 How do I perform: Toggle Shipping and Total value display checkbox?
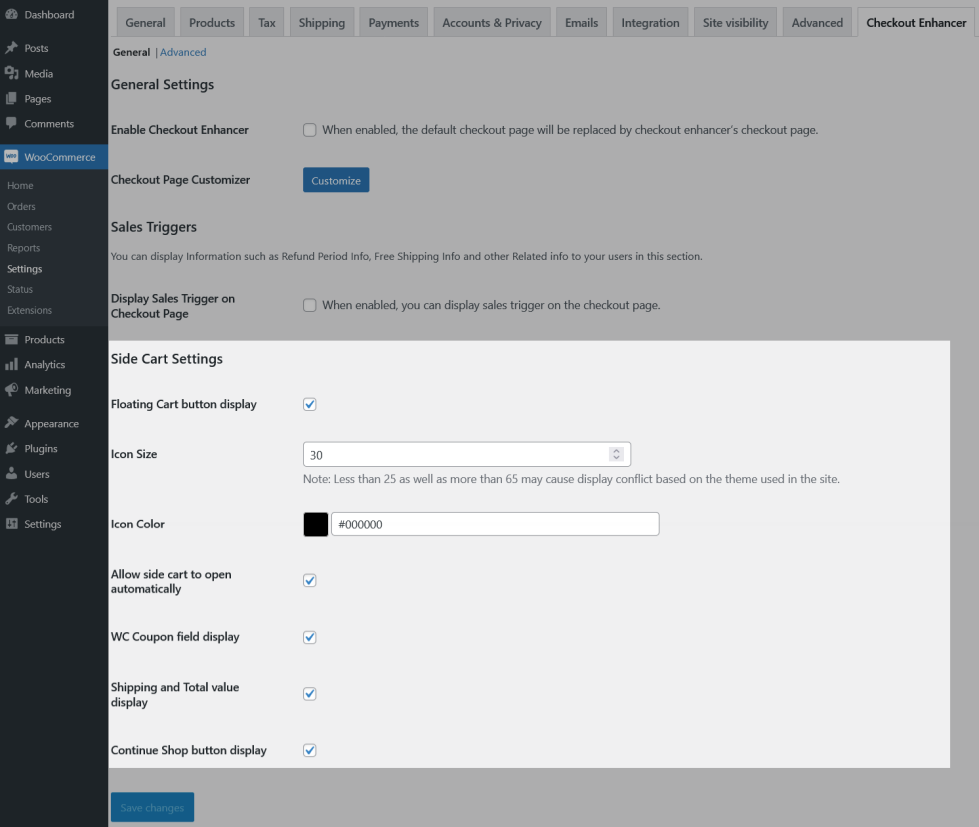click(x=310, y=694)
